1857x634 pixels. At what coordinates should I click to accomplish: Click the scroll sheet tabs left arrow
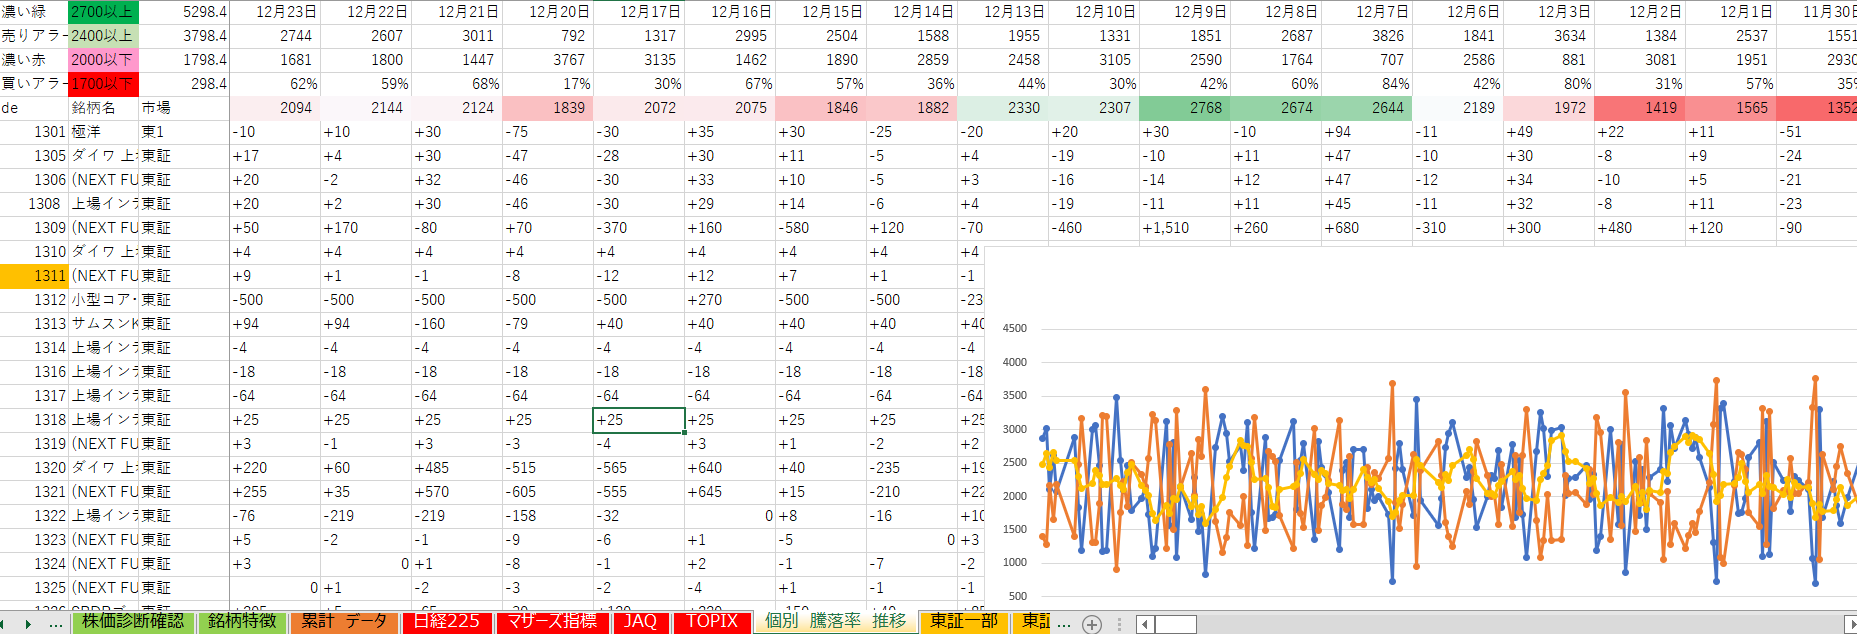tap(5, 624)
